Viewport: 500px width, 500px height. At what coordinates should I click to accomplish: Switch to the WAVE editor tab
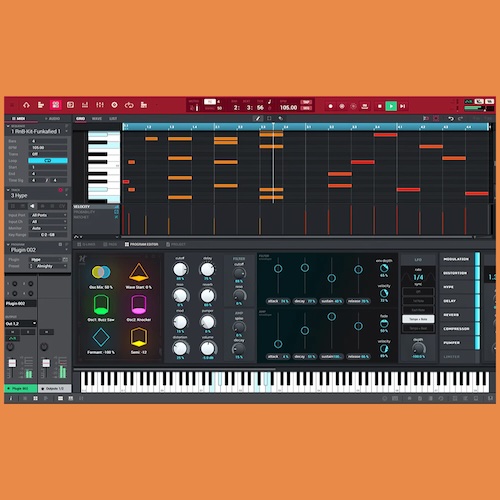[97, 118]
